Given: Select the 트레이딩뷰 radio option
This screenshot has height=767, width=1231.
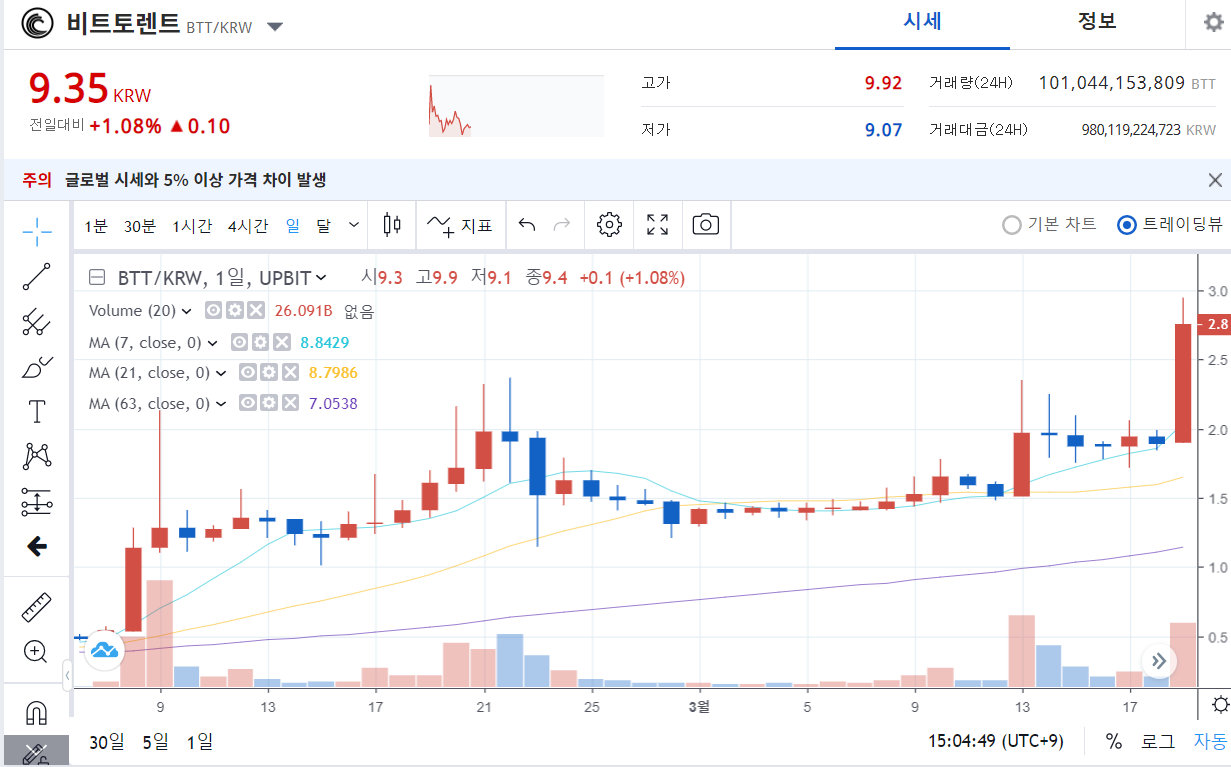Looking at the screenshot, I should (1169, 225).
